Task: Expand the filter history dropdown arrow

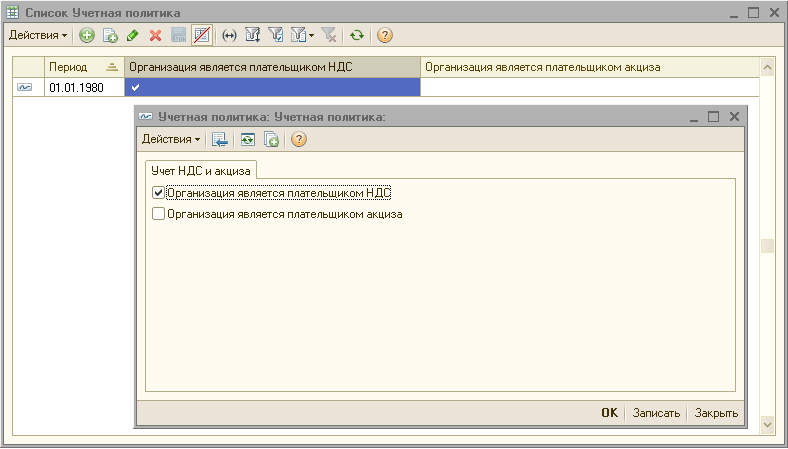Action: coord(311,36)
